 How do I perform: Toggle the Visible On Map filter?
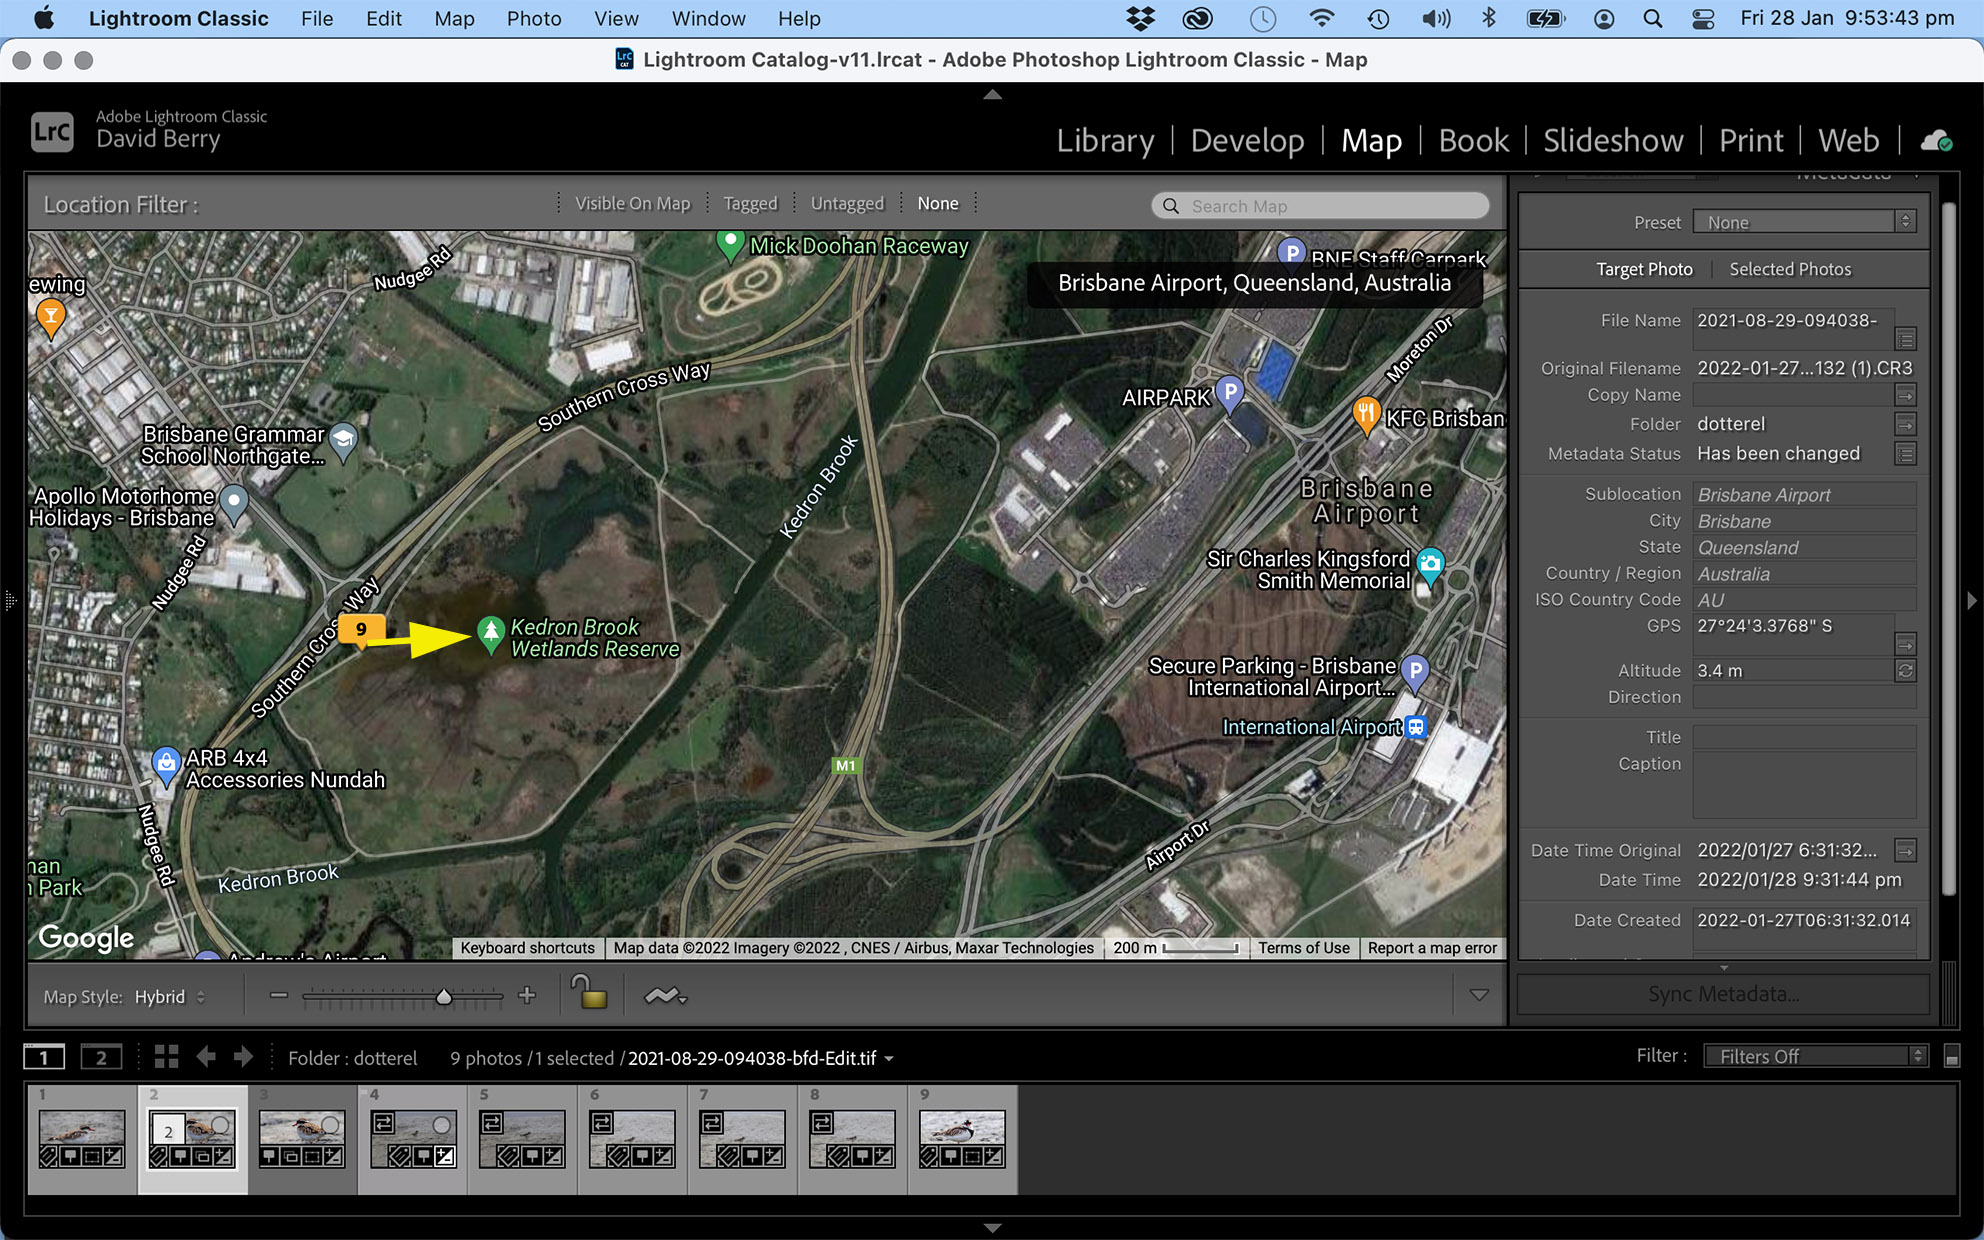632,204
